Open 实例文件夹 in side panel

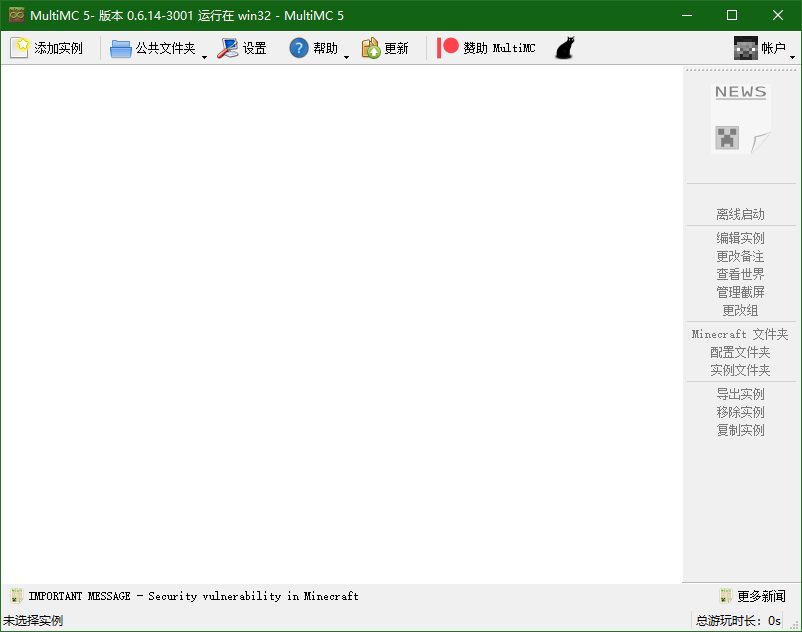pos(740,370)
